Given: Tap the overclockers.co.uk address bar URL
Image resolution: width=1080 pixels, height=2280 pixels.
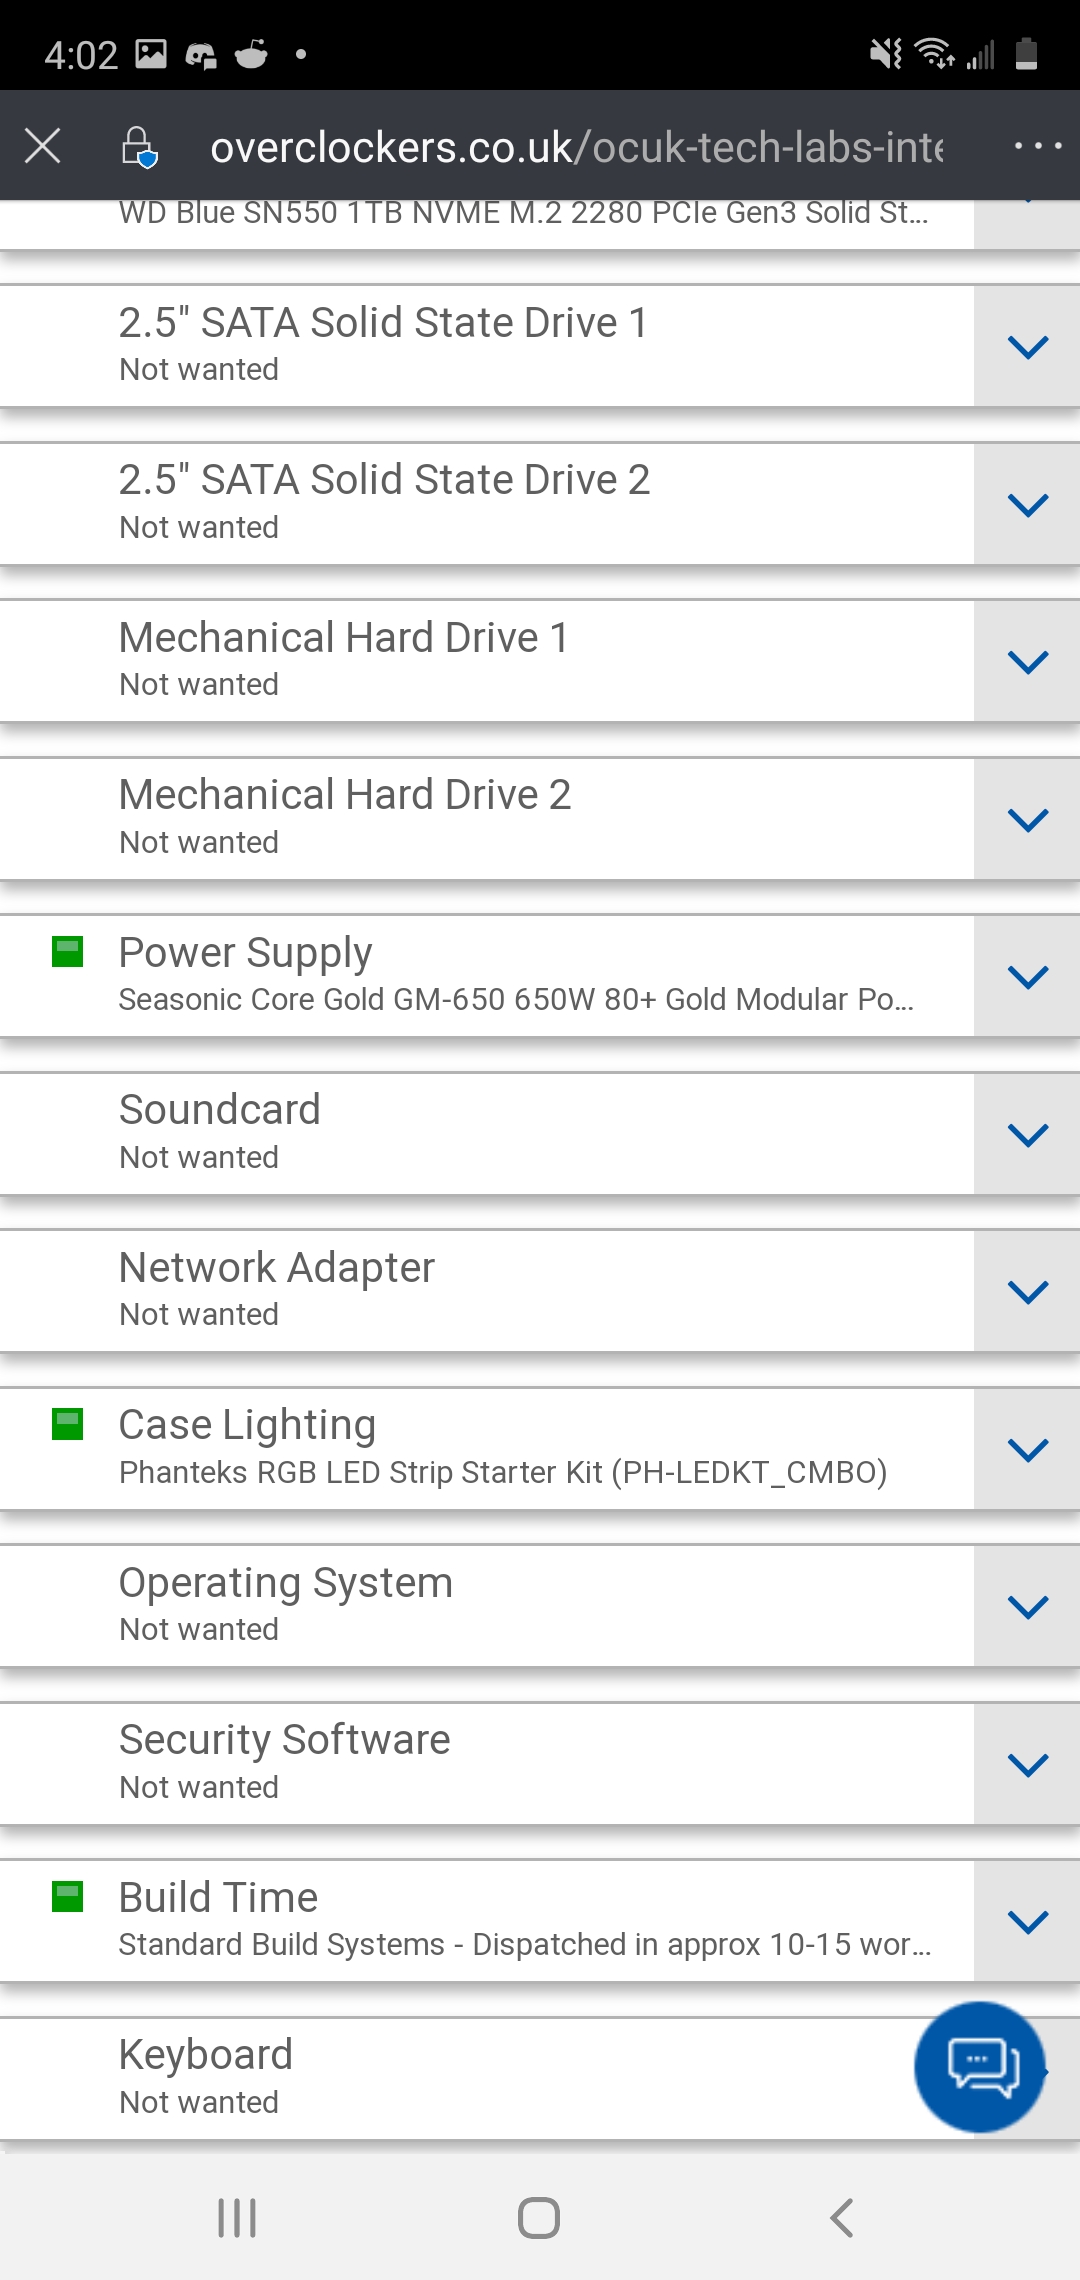Looking at the screenshot, I should (x=576, y=147).
